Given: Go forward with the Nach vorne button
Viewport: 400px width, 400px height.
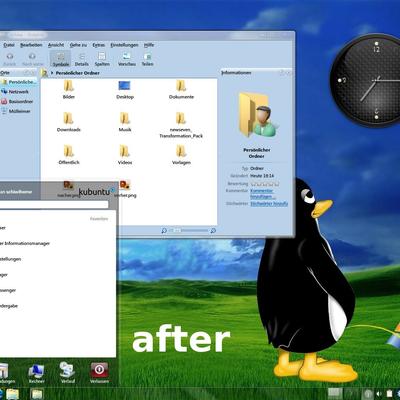Looking at the screenshot, I should (x=32, y=59).
